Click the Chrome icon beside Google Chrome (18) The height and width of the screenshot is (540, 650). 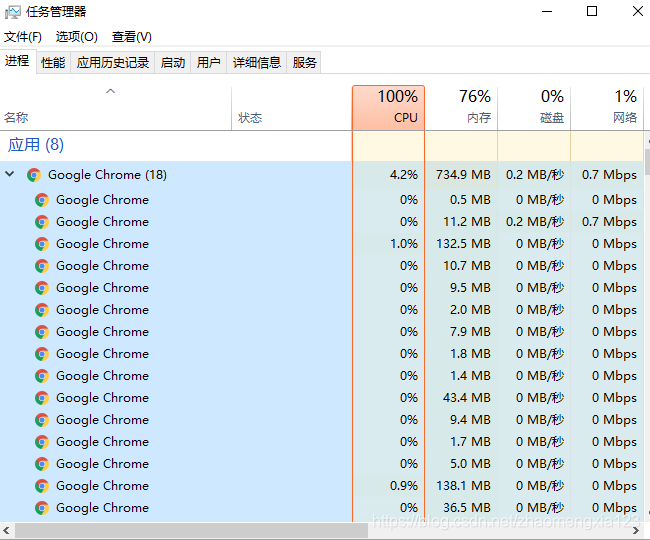pyautogui.click(x=34, y=175)
